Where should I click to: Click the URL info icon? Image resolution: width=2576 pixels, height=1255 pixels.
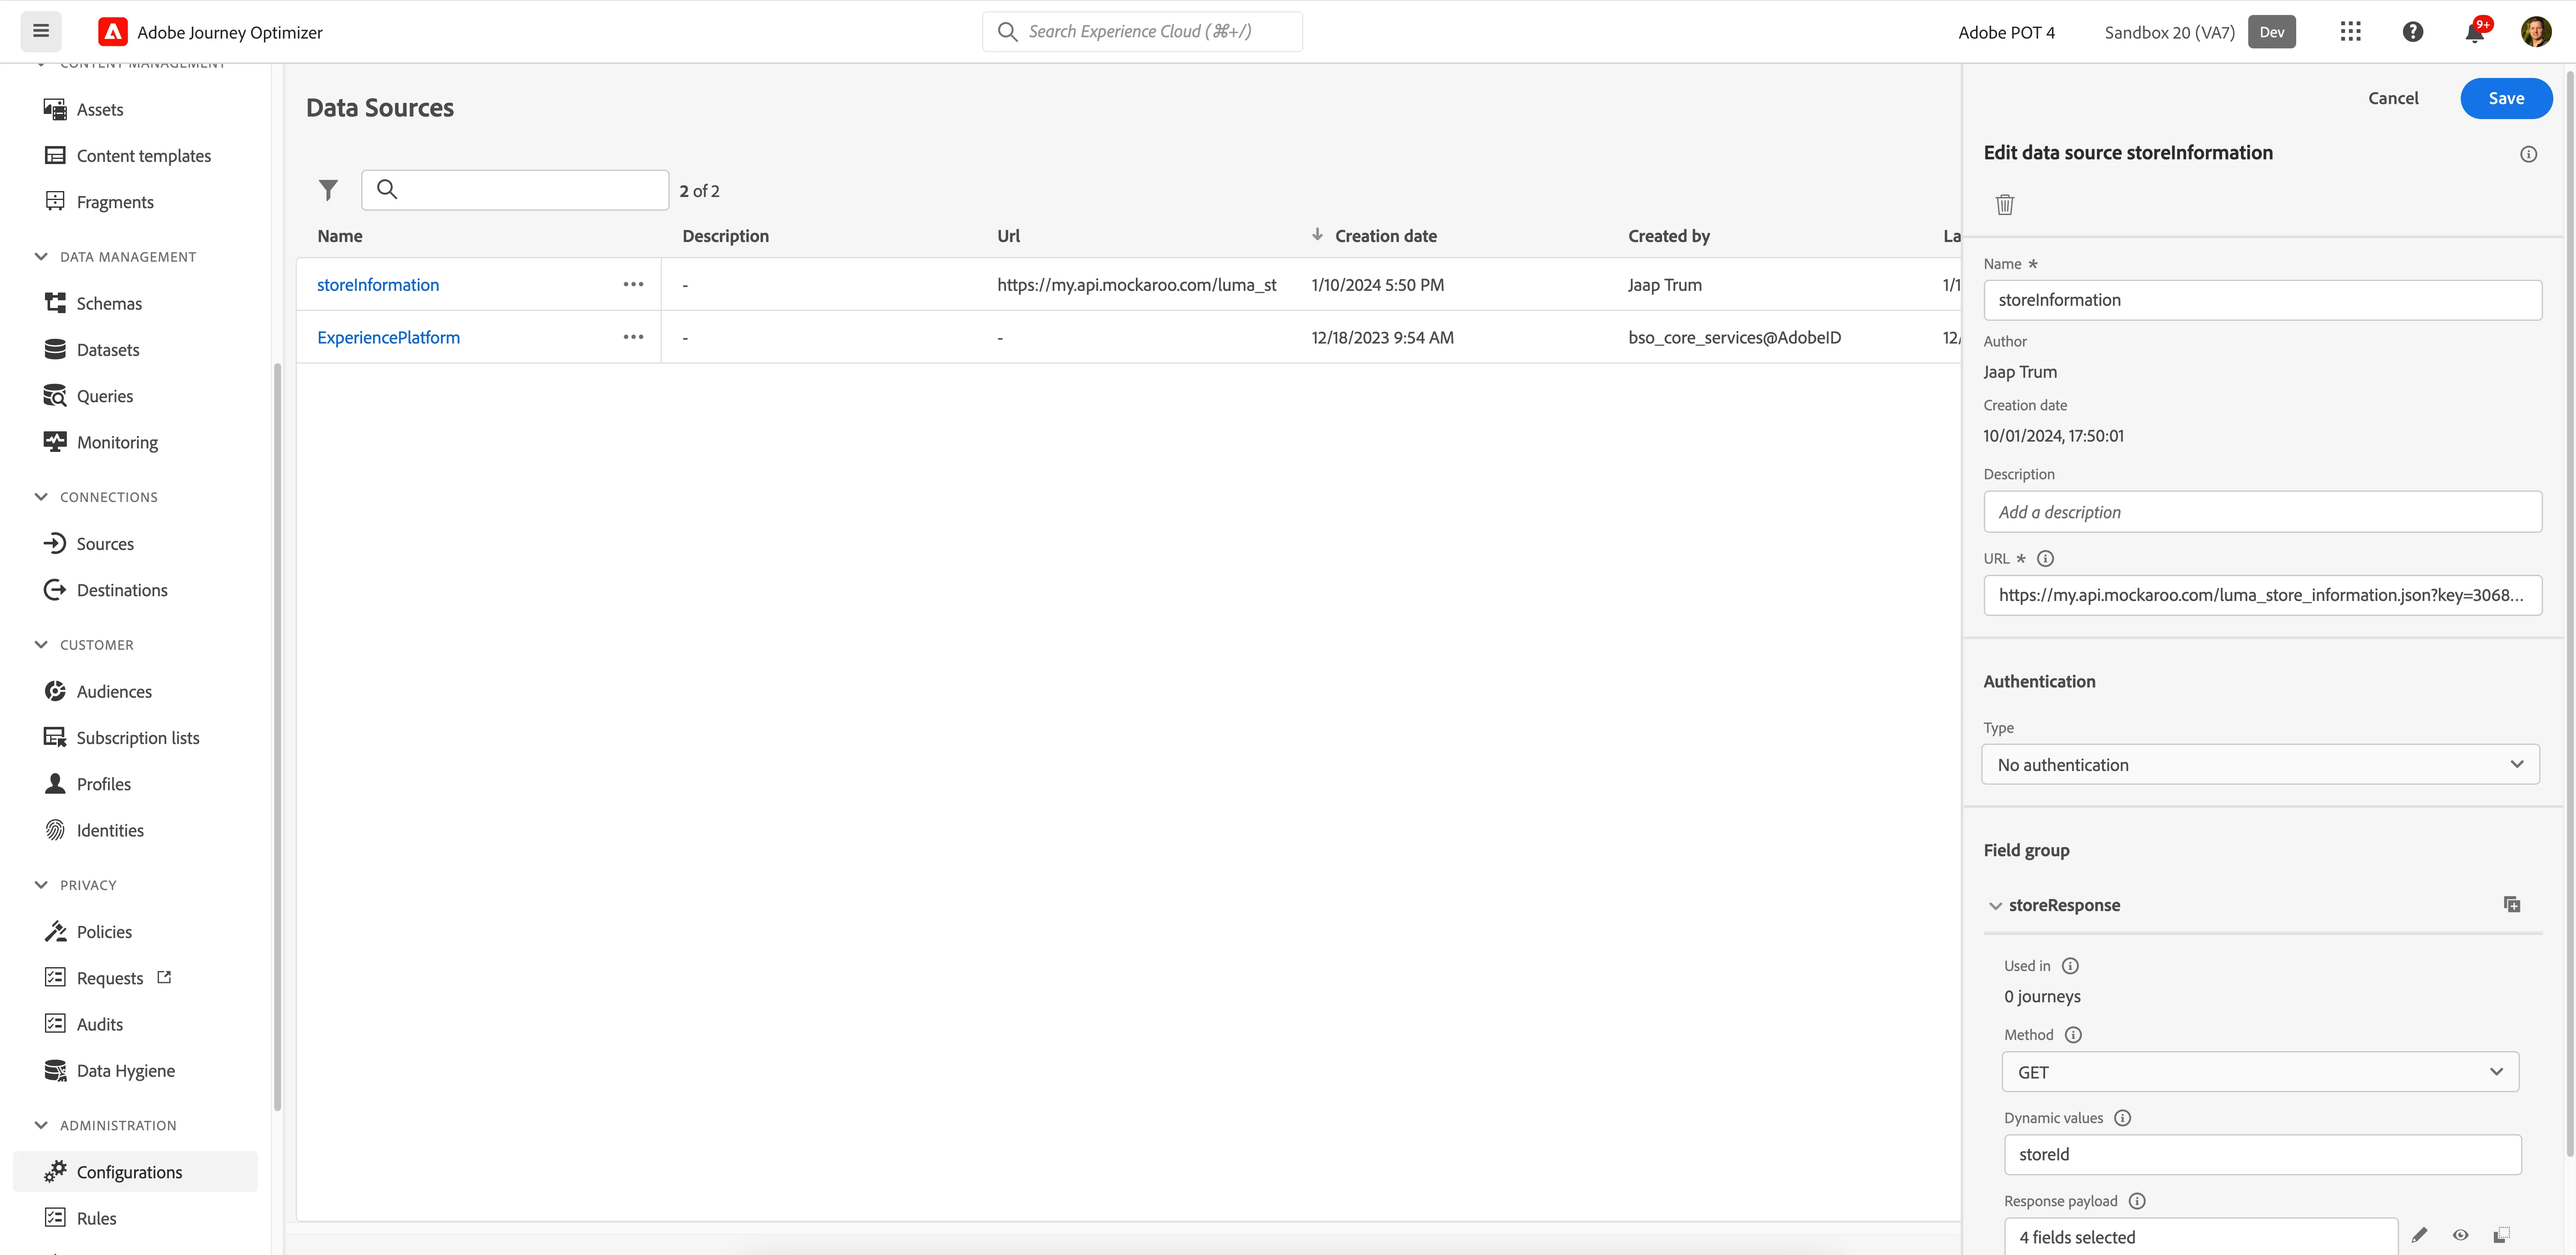pos(2045,559)
